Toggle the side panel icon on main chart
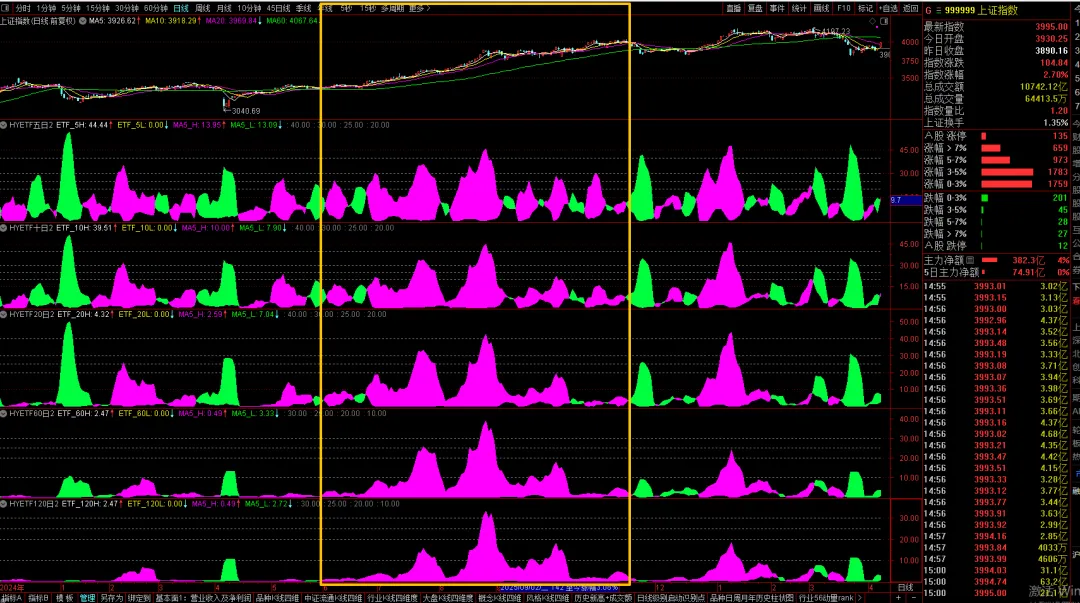 (884, 21)
